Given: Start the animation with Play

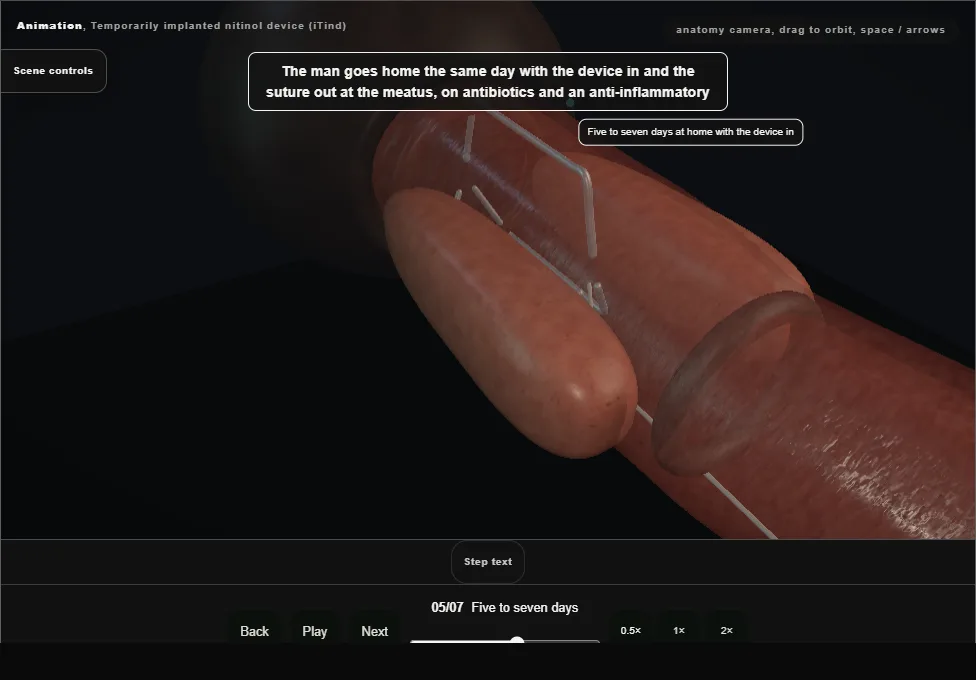Looking at the screenshot, I should pyautogui.click(x=314, y=631).
